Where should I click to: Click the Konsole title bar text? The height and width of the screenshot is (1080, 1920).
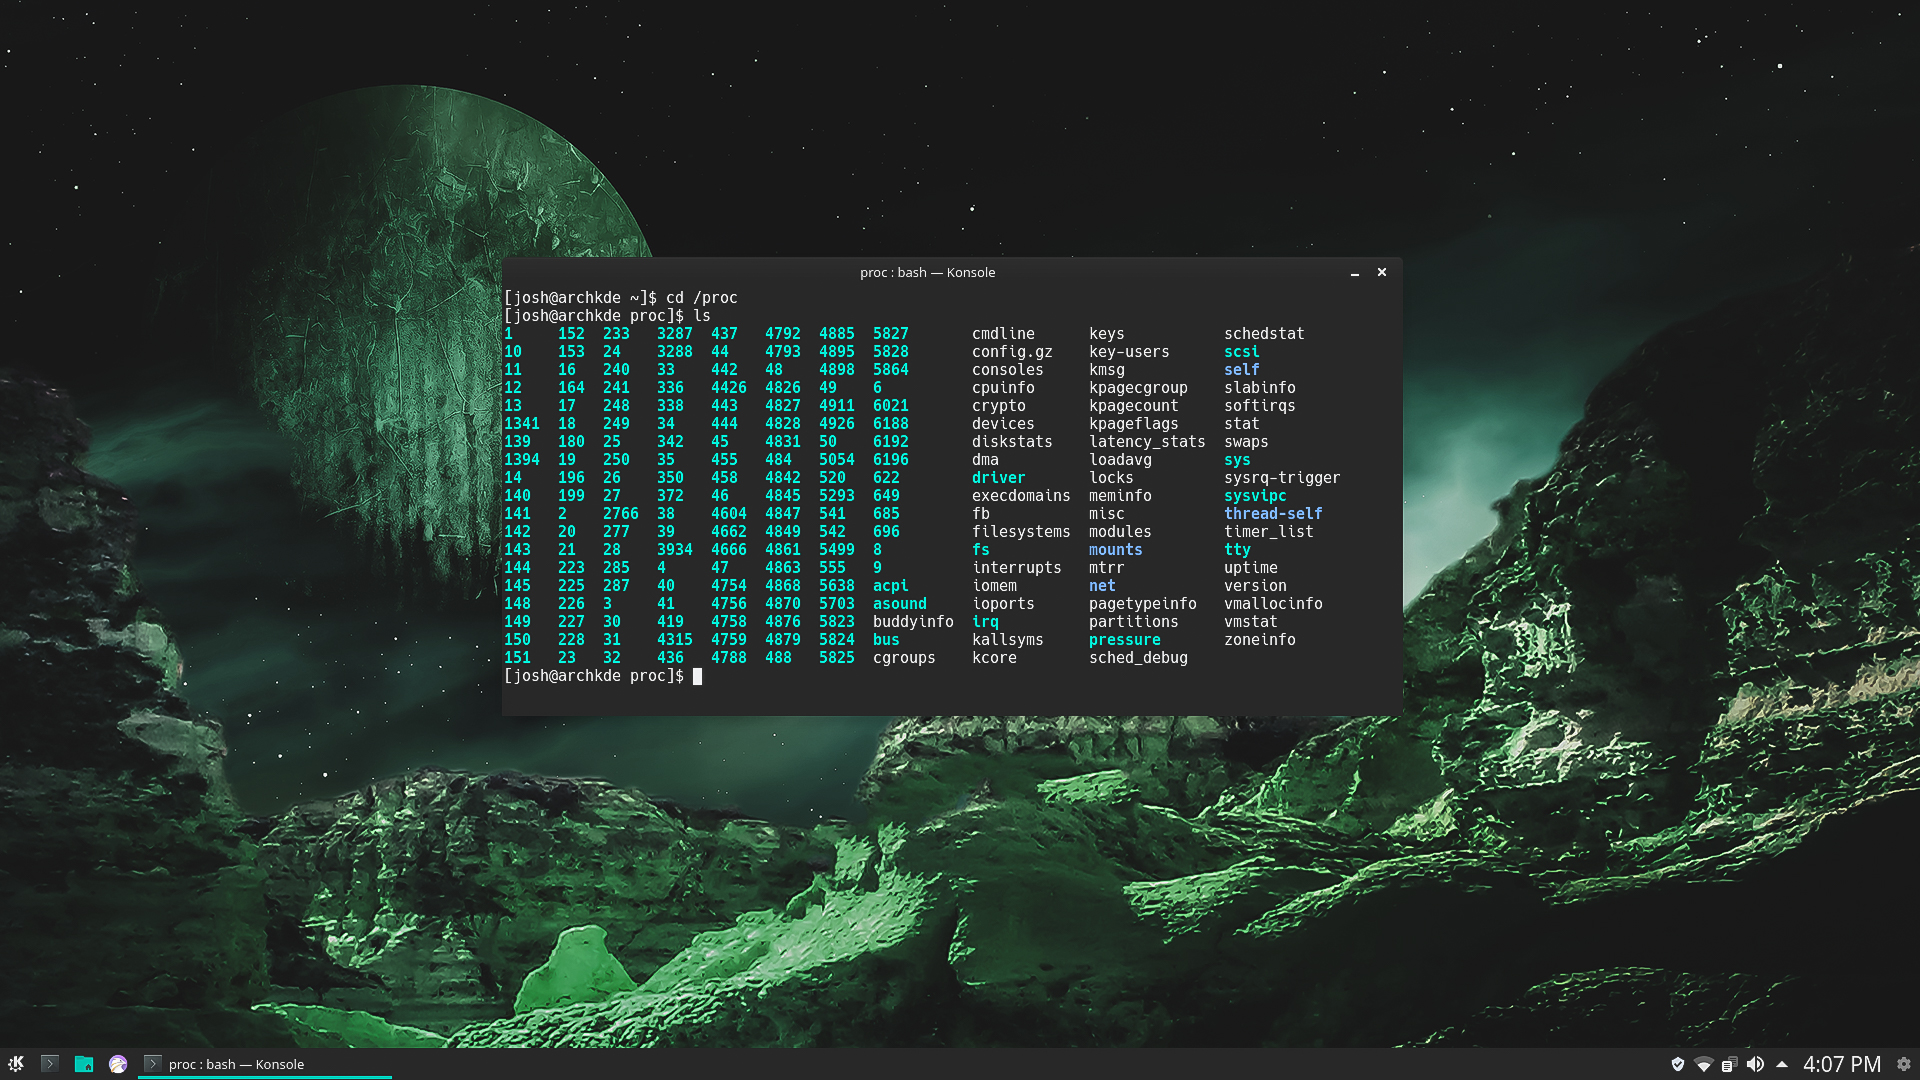(x=927, y=272)
